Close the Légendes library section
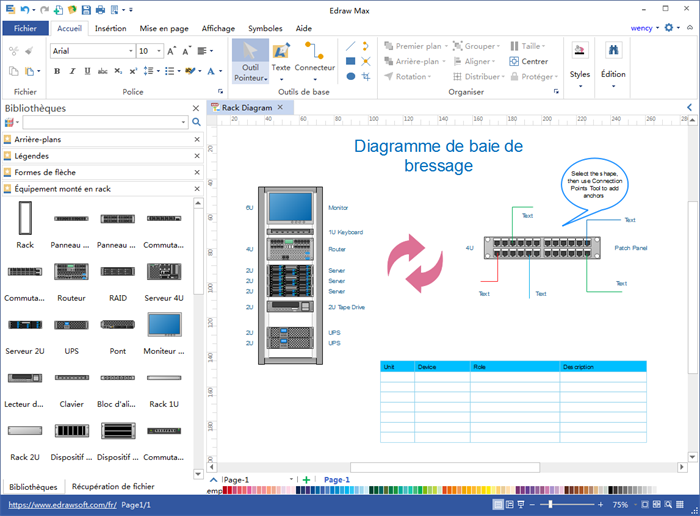The image size is (700, 516). tap(196, 156)
